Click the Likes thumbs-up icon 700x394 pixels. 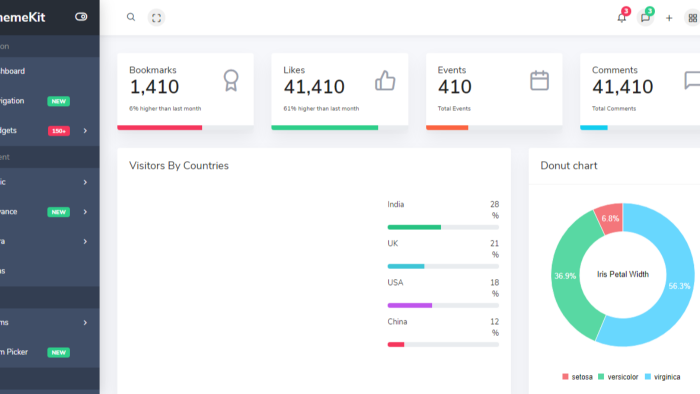[385, 80]
